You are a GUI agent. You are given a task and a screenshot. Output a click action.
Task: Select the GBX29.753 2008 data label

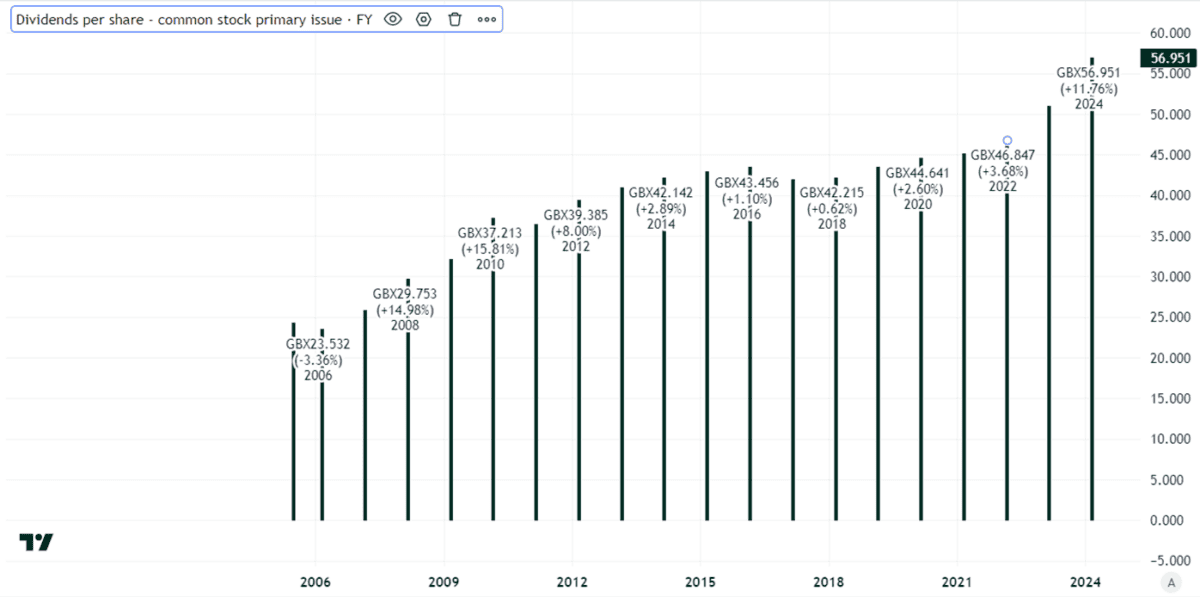pos(405,310)
